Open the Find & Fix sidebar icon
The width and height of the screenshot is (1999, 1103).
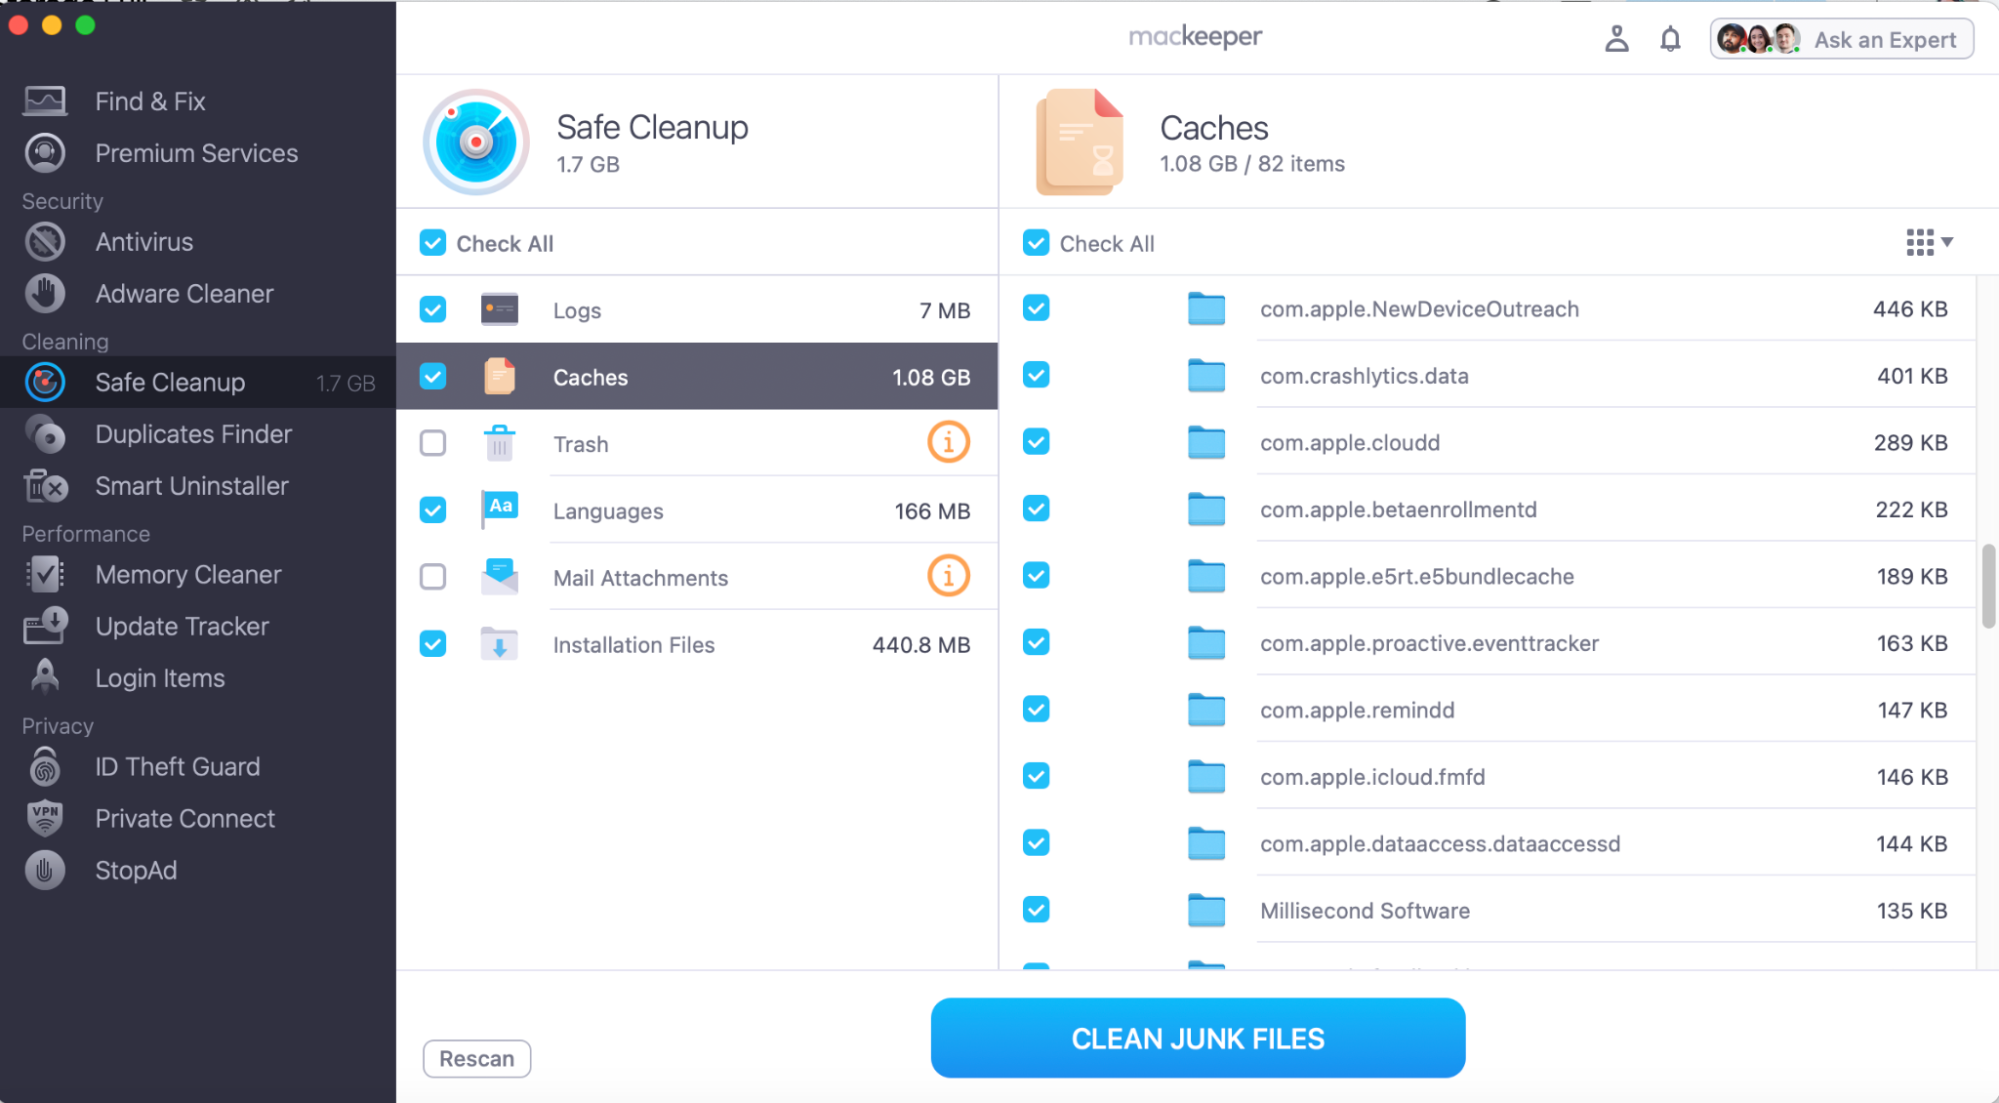pyautogui.click(x=45, y=101)
